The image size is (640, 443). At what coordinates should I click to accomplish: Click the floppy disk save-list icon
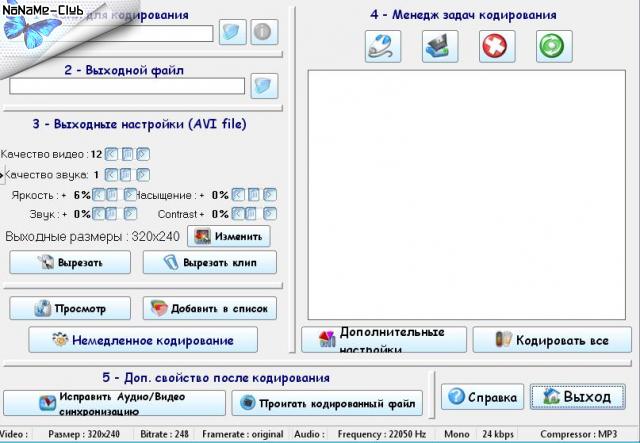437,47
